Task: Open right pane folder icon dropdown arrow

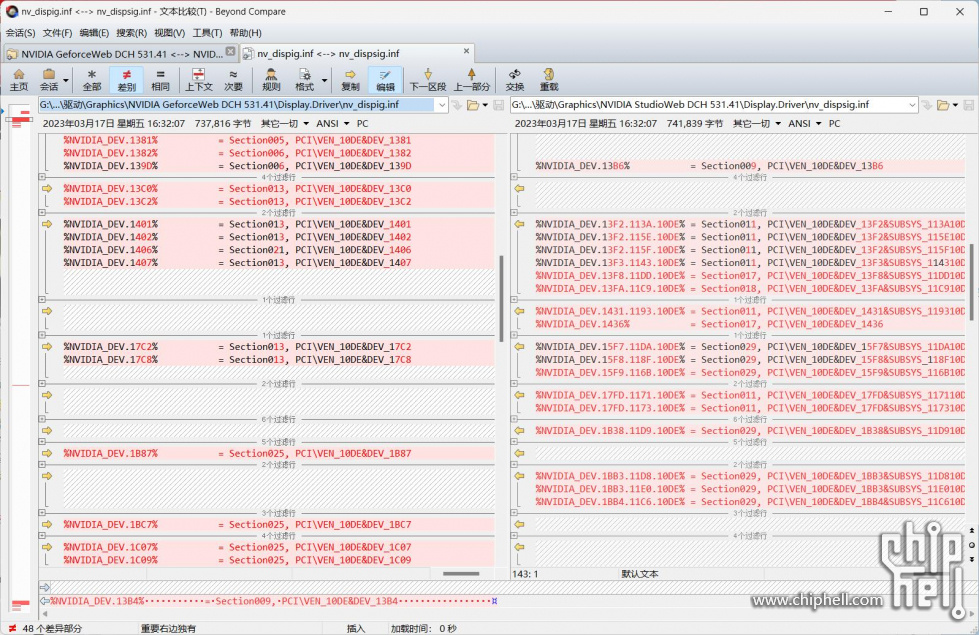Action: pos(955,105)
